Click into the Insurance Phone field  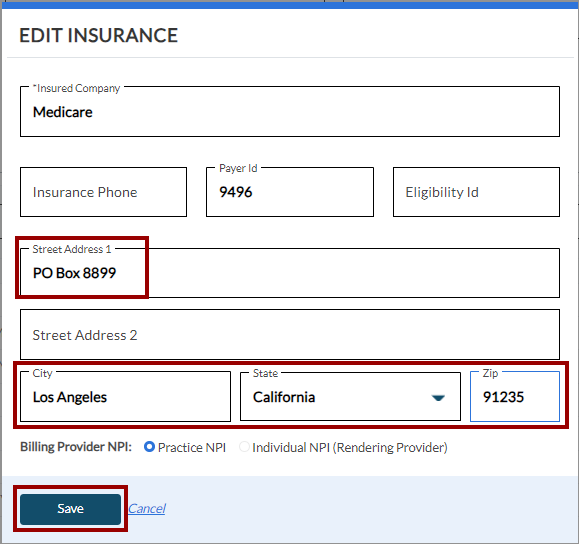(103, 192)
